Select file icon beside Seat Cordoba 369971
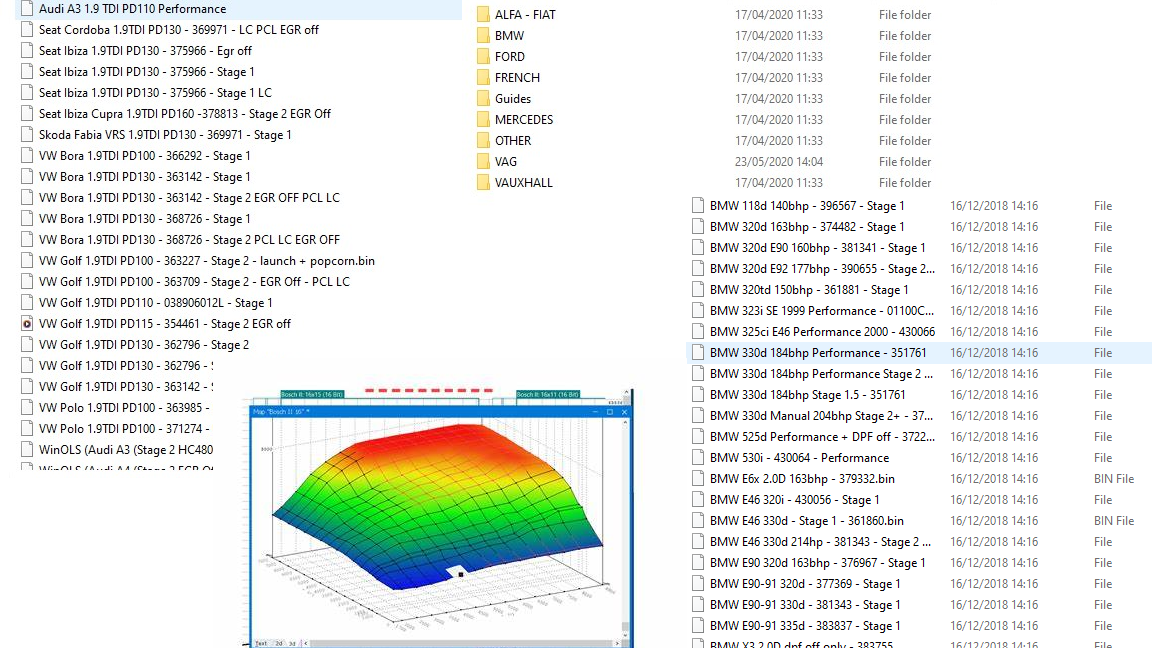Viewport: 1152px width, 648px height. pyautogui.click(x=27, y=29)
